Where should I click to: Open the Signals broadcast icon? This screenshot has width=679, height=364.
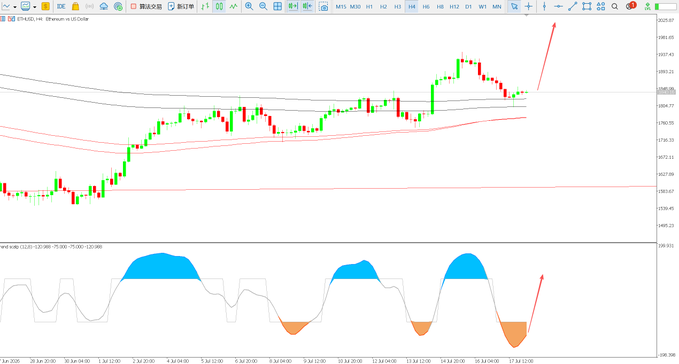click(x=90, y=6)
